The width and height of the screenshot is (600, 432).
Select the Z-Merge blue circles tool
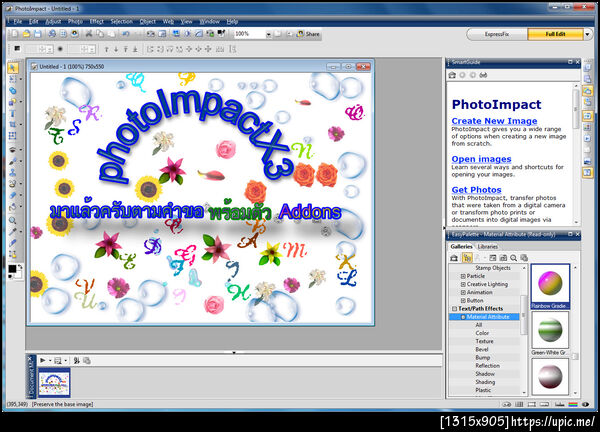[x=13, y=91]
